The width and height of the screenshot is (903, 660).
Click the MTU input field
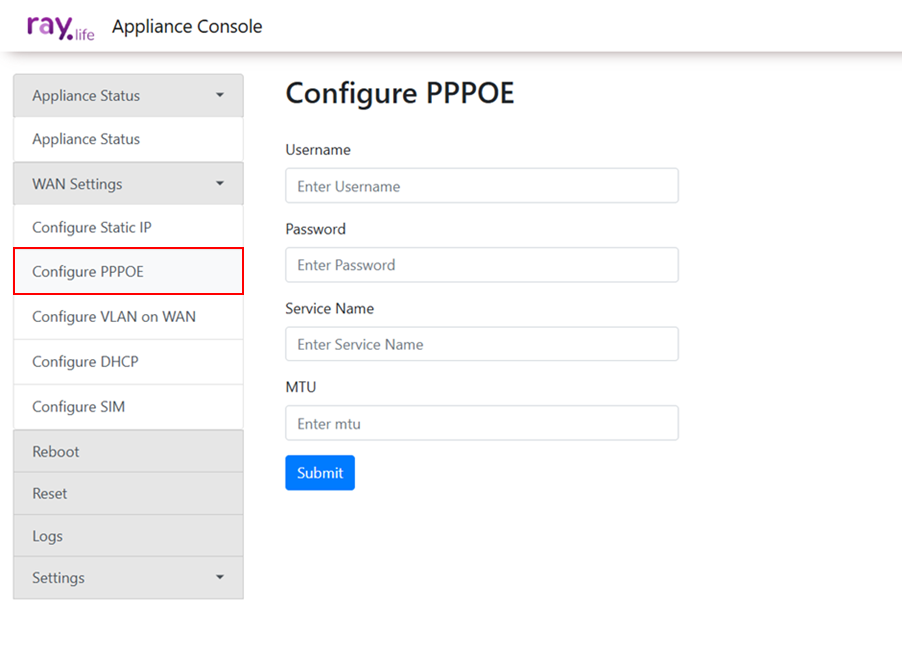click(x=481, y=424)
